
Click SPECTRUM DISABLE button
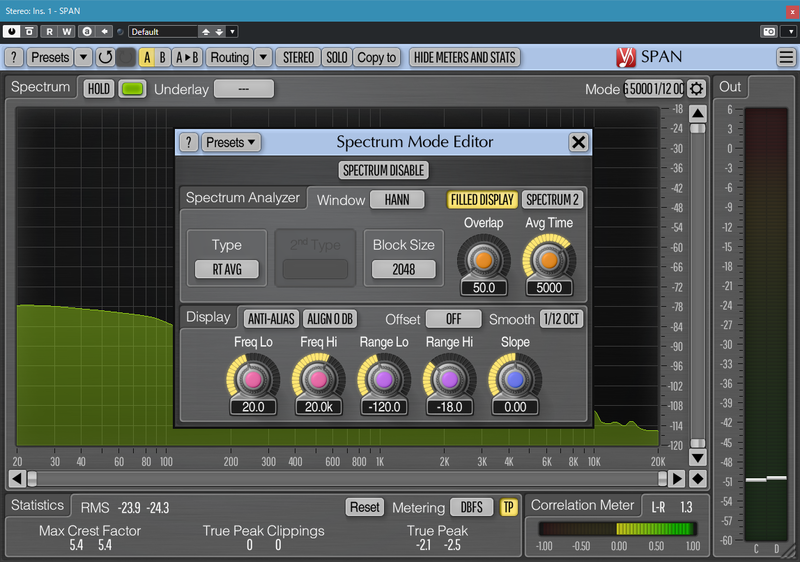(383, 170)
